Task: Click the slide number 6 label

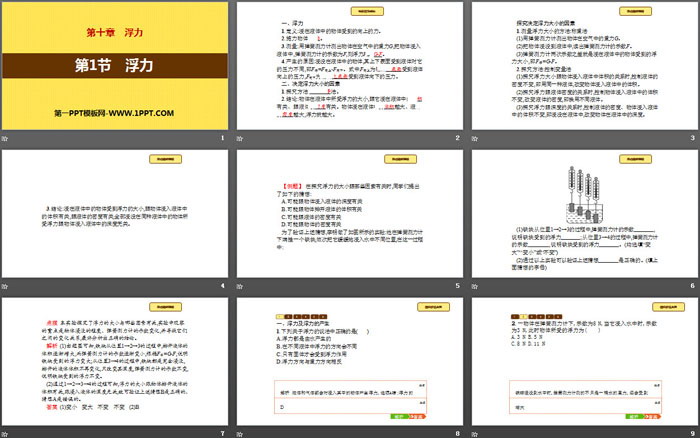Action: pyautogui.click(x=693, y=286)
